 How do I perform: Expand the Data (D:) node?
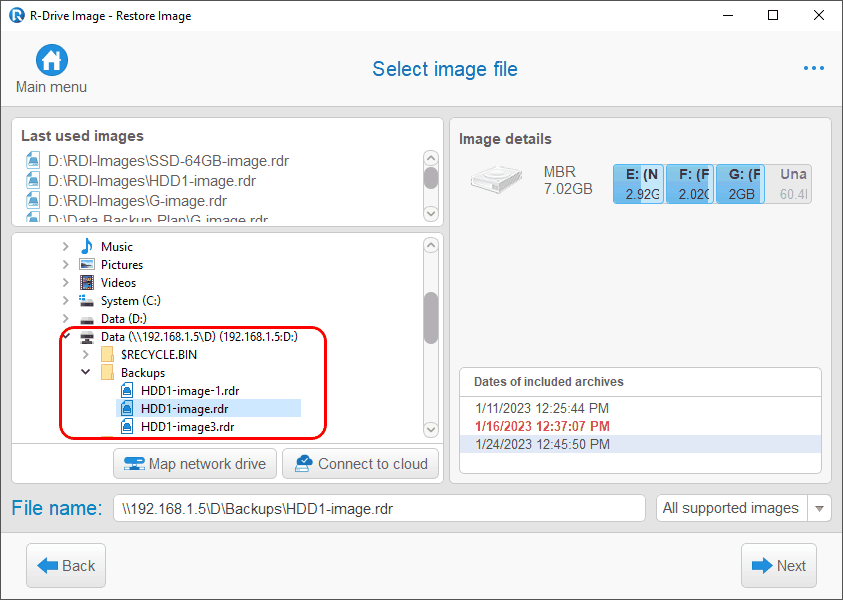click(x=66, y=319)
